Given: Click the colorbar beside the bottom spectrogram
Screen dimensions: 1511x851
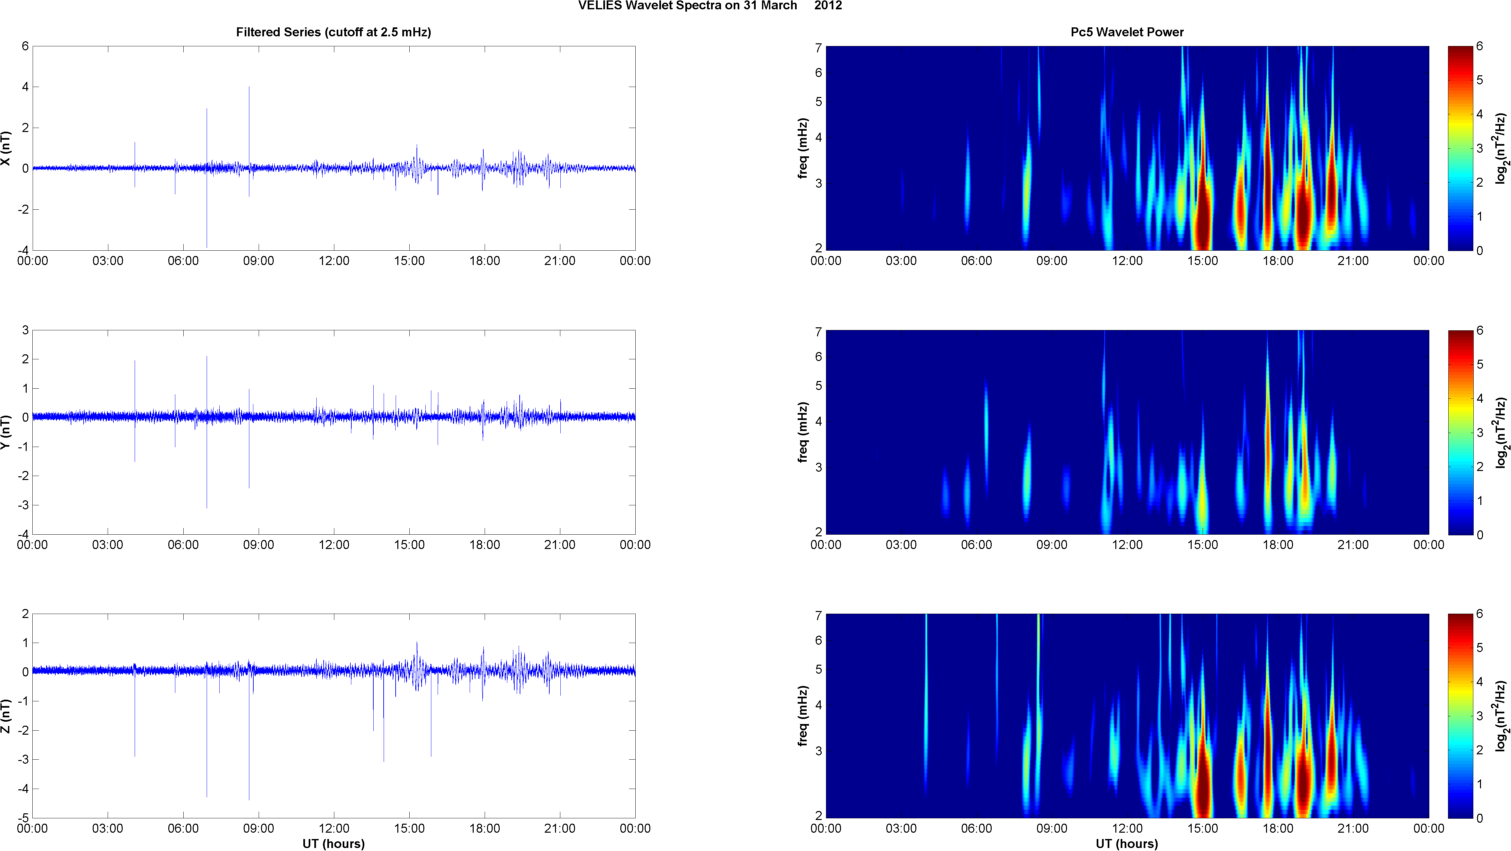Looking at the screenshot, I should 1460,716.
